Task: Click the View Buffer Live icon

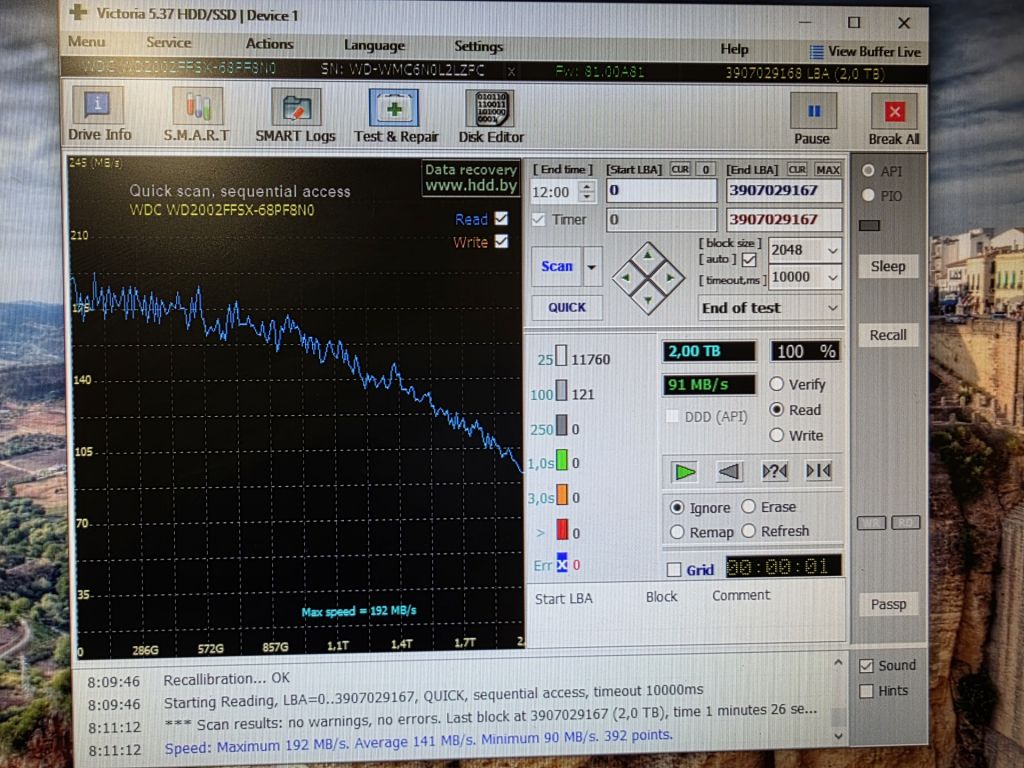Action: click(816, 52)
